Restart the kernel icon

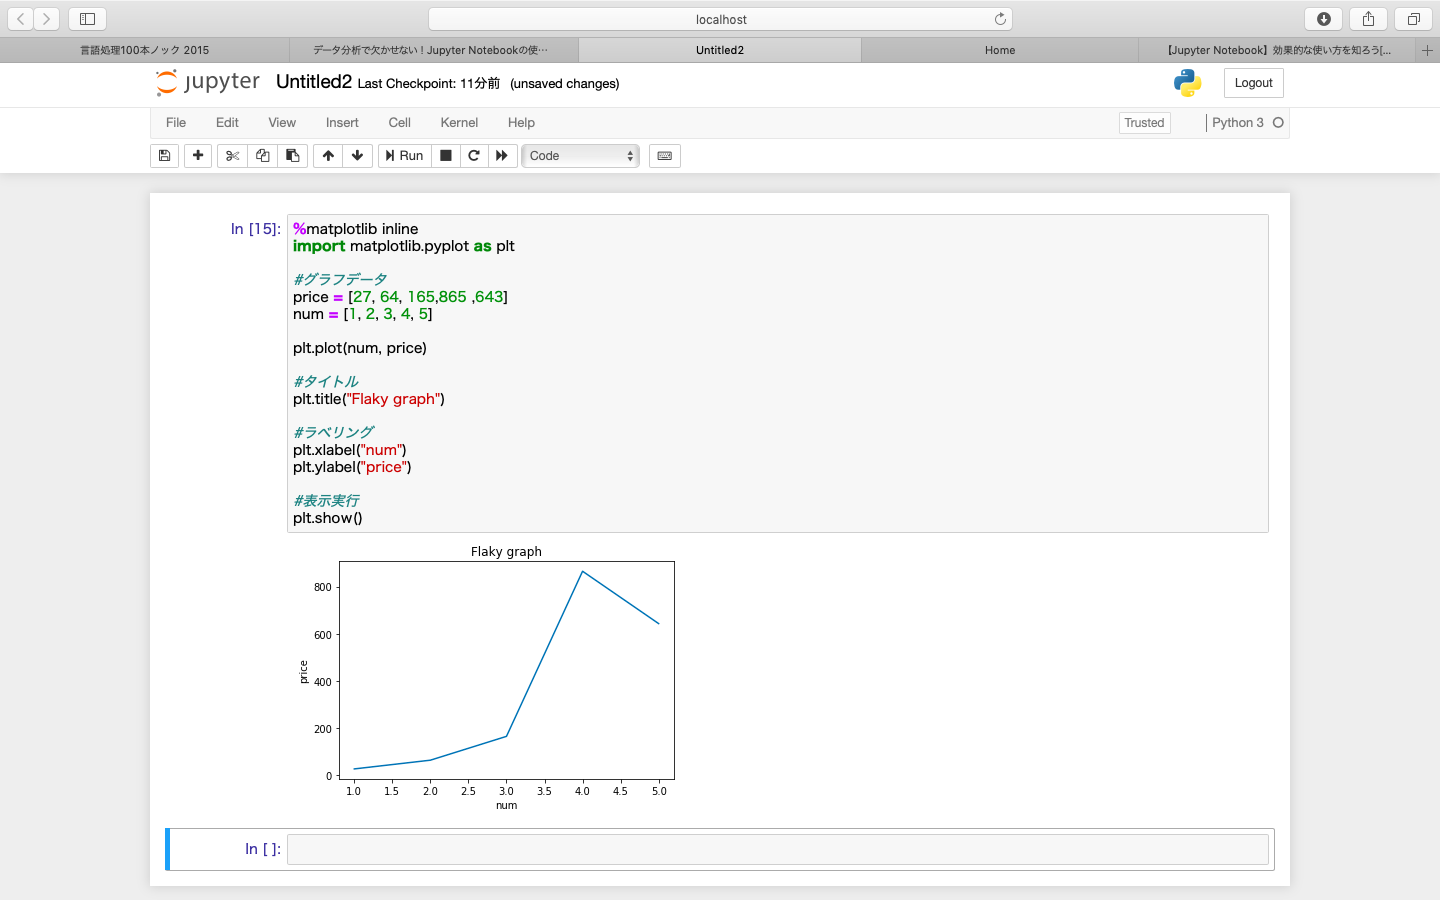[474, 156]
